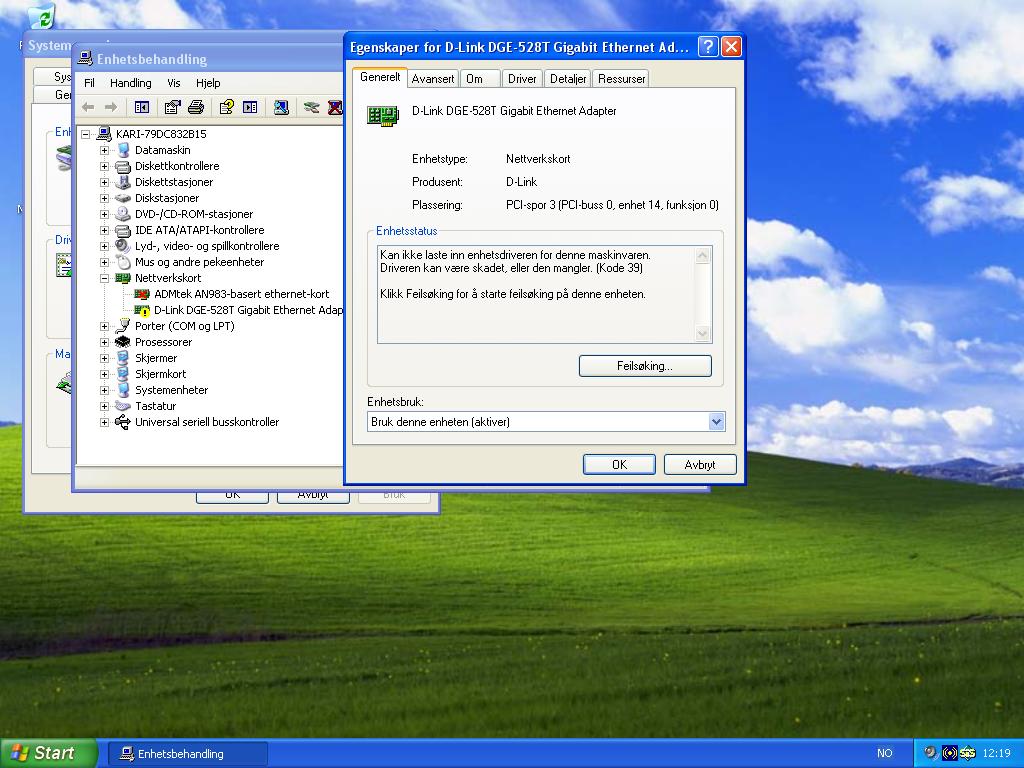The width and height of the screenshot is (1024, 768).
Task: Click the Diskettkontrollere category icon
Action: coord(123,166)
